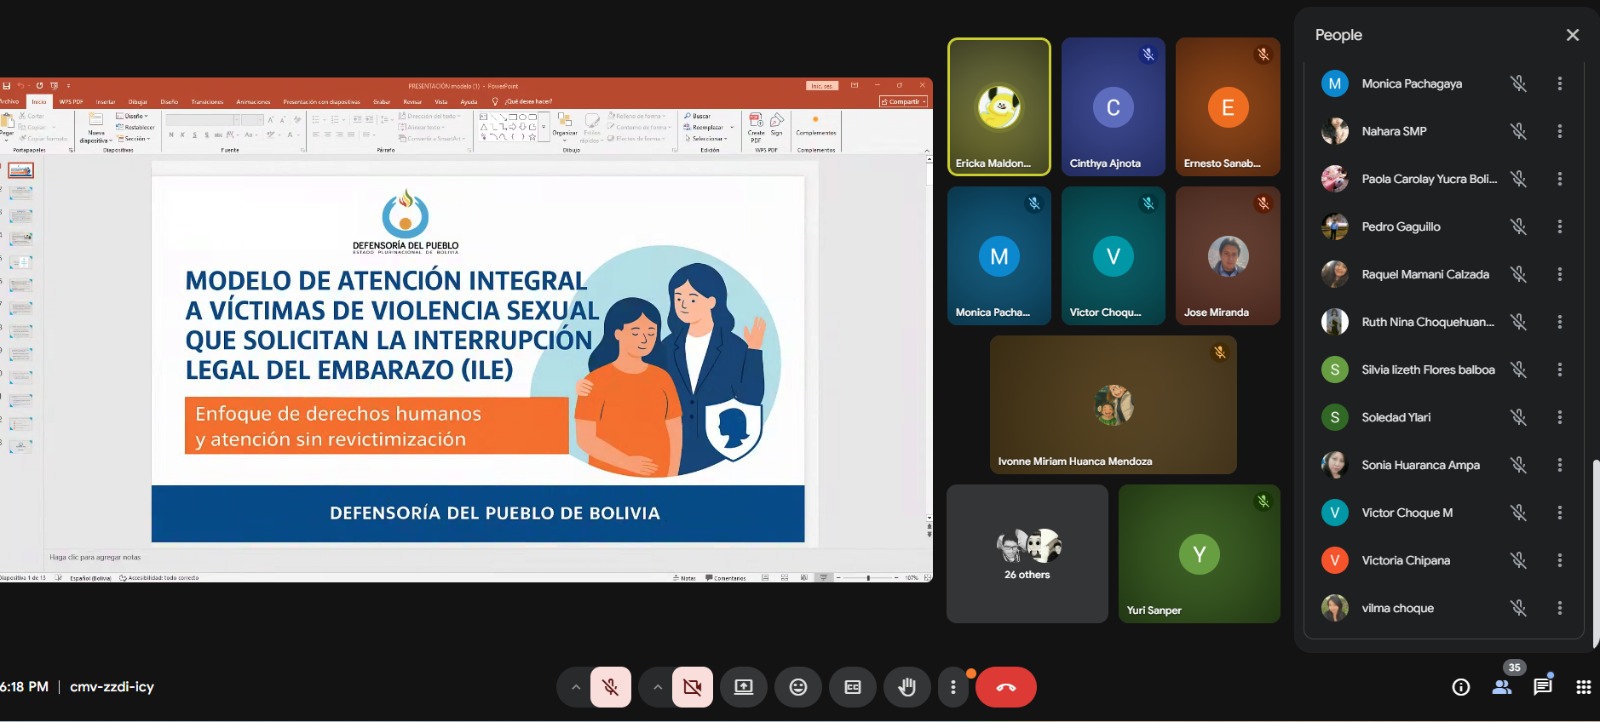Screen dimensions: 1600x722
Task: Open more actions menu for Victoria Chipana
Action: (1559, 560)
